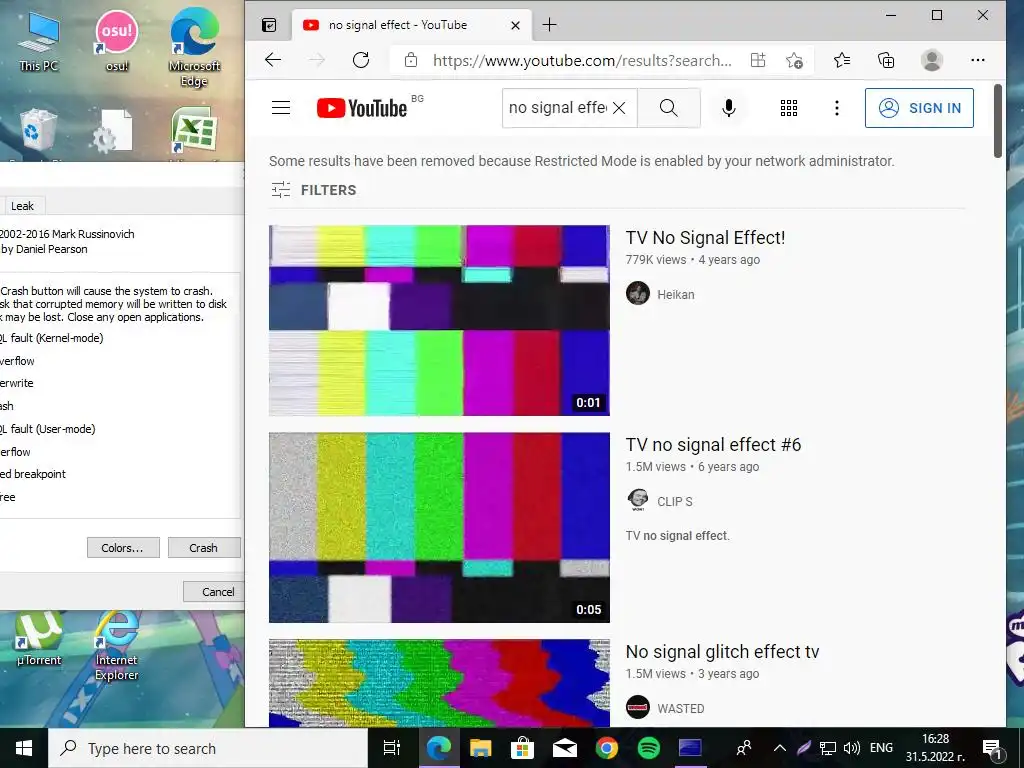Click the CLIP S channel avatar
Image resolution: width=1024 pixels, height=768 pixels.
click(x=638, y=500)
